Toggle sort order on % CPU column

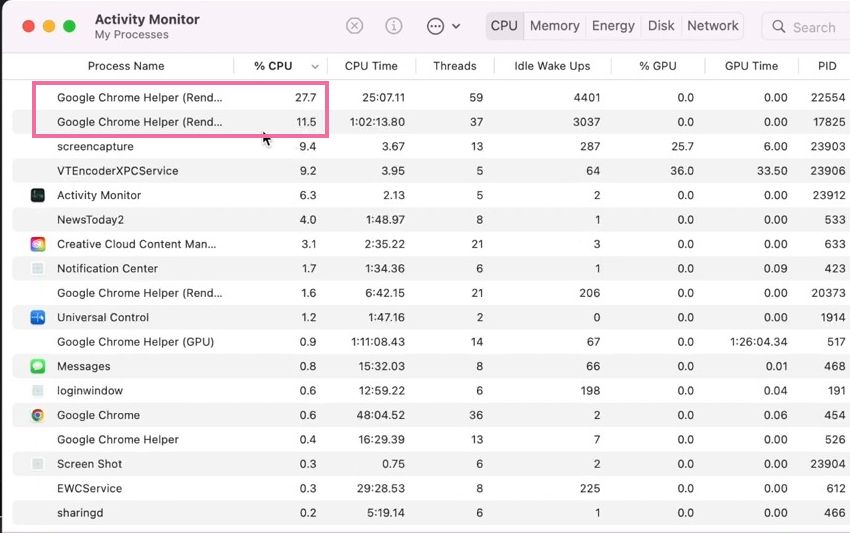280,66
